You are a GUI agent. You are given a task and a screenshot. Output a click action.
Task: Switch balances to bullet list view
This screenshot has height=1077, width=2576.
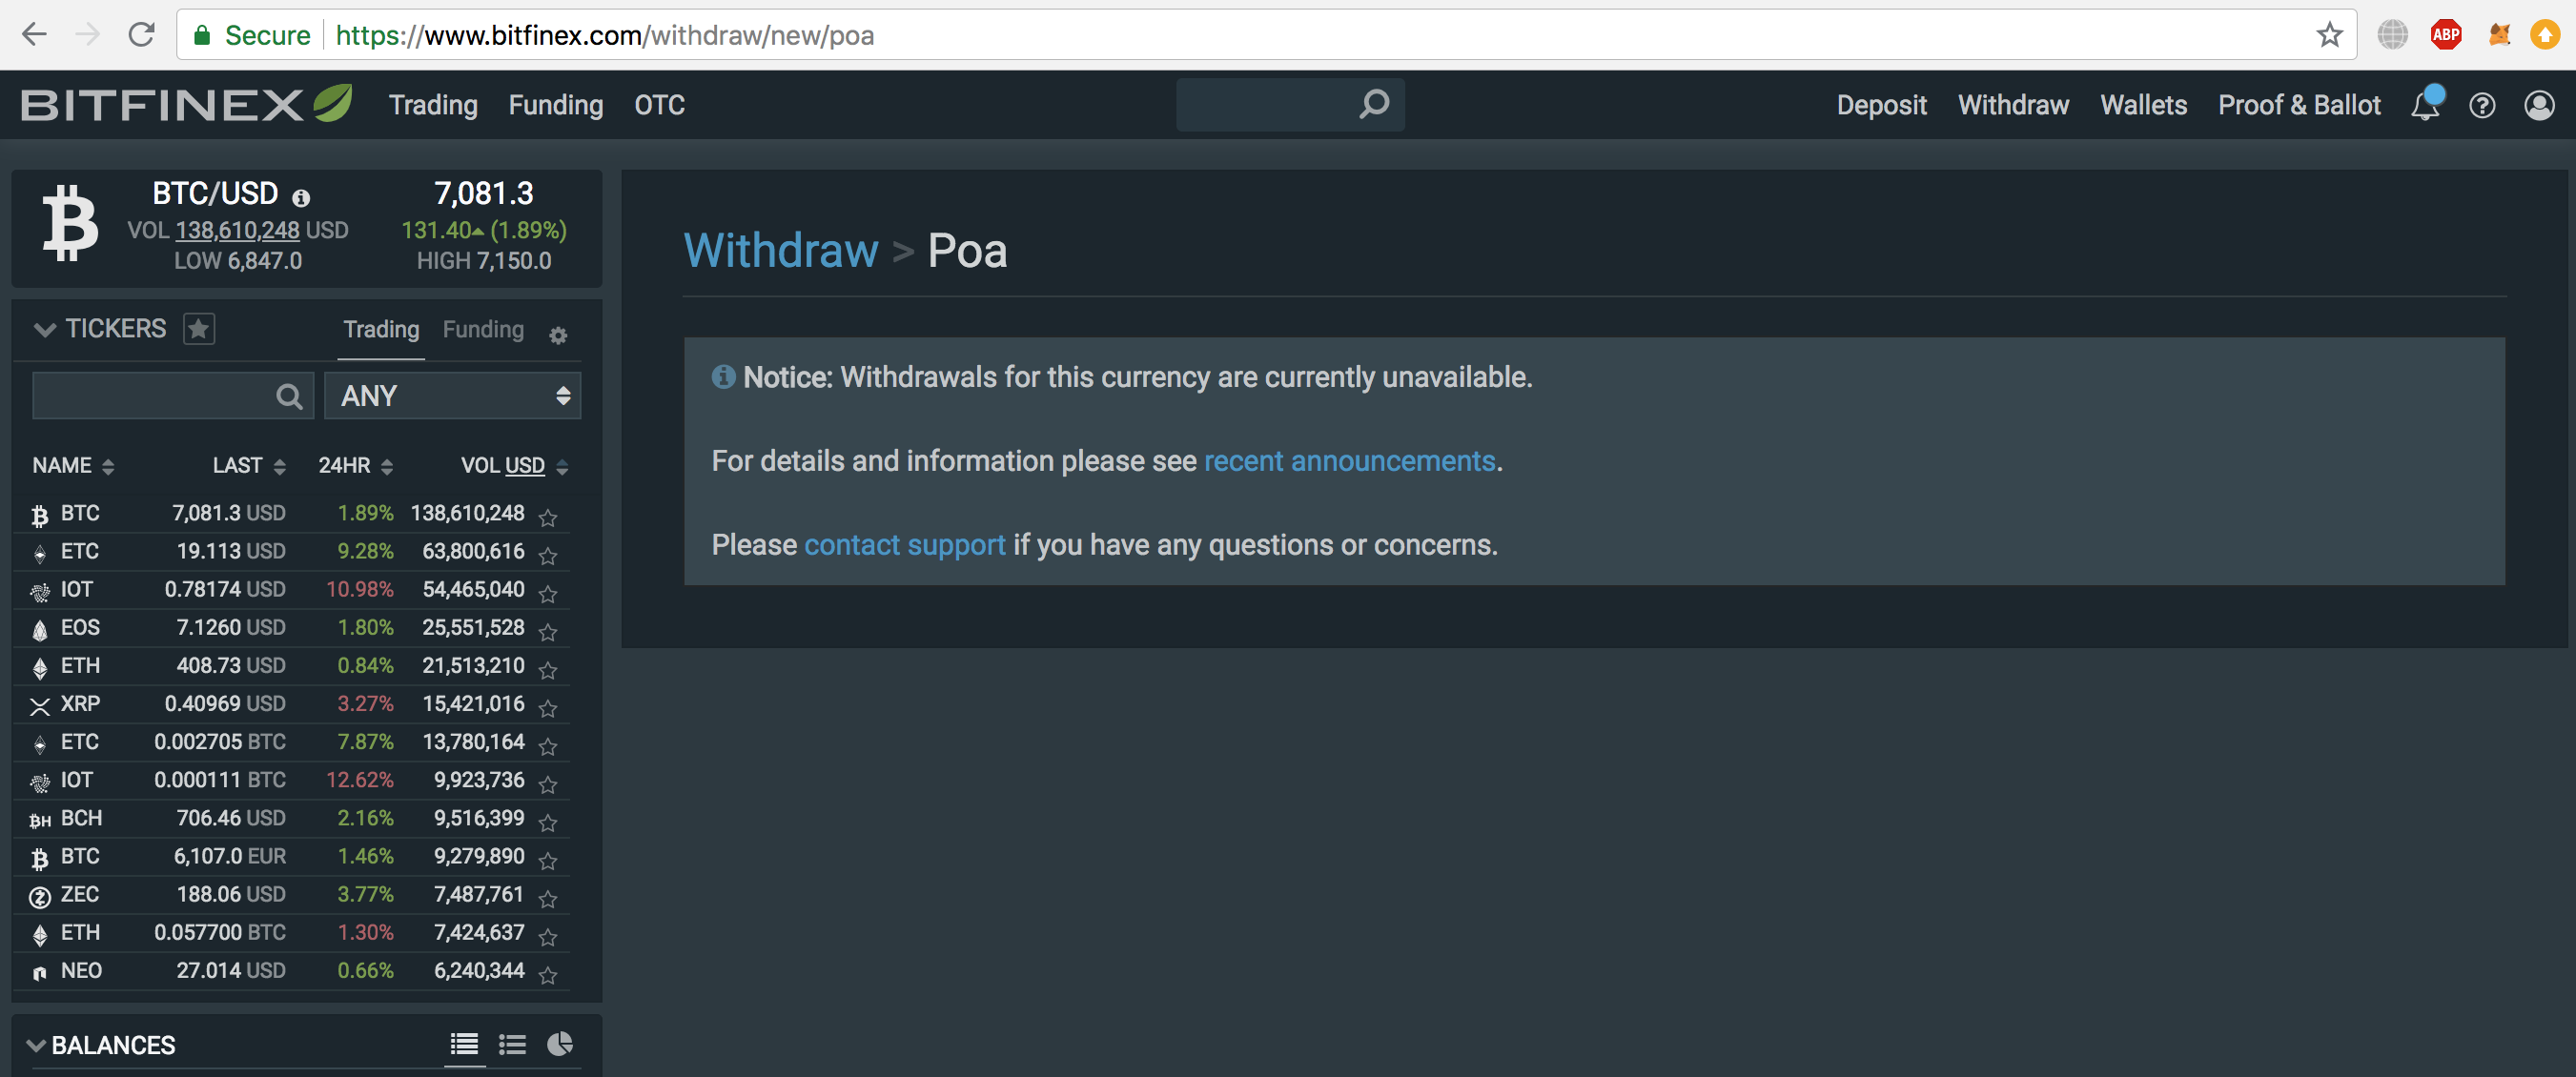pyautogui.click(x=513, y=1043)
